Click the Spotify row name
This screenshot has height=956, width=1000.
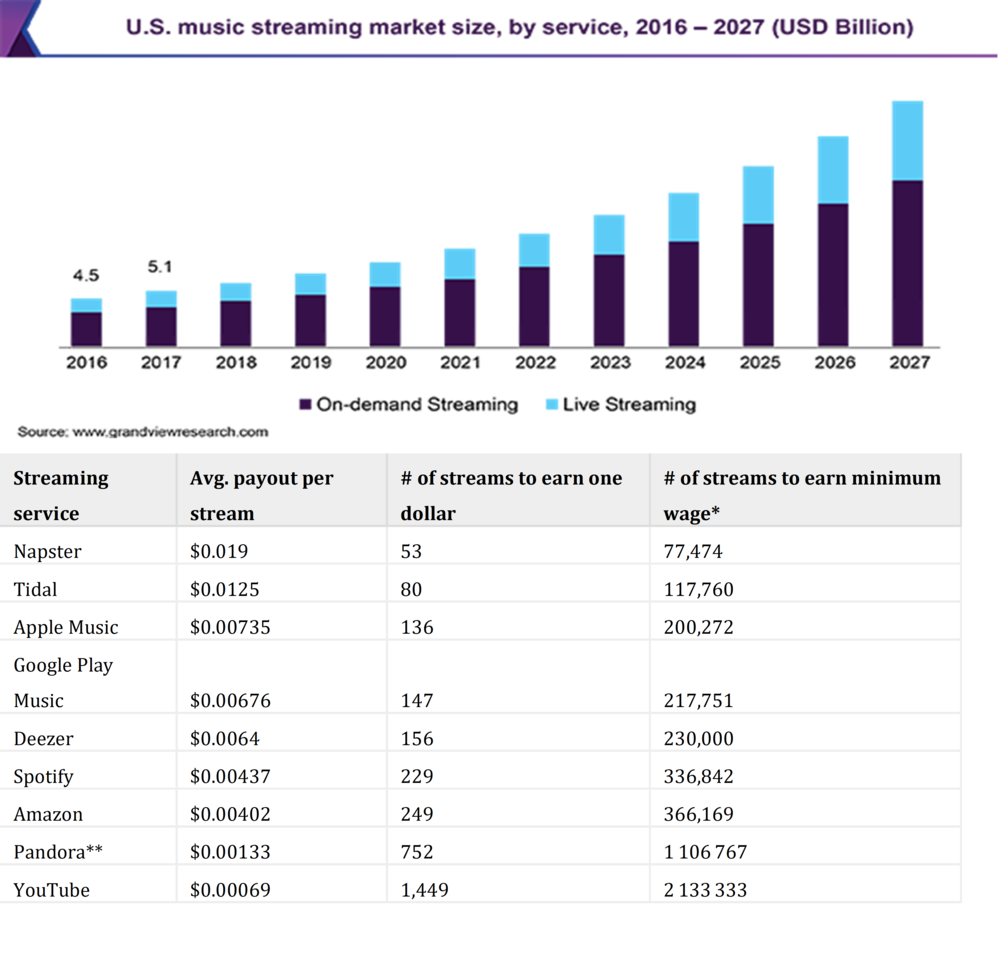coord(43,777)
